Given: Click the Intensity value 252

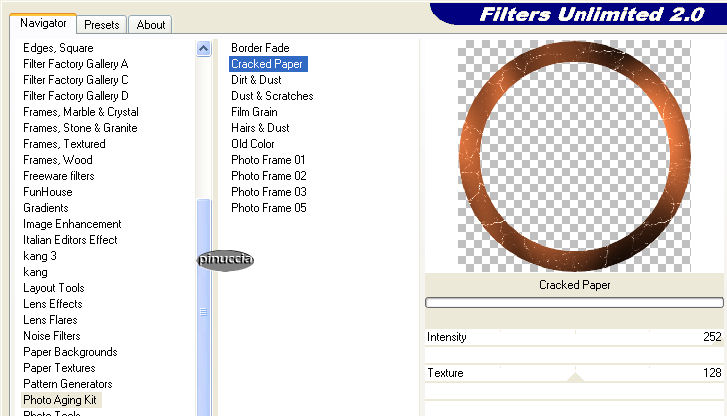Looking at the screenshot, I should click(712, 337).
